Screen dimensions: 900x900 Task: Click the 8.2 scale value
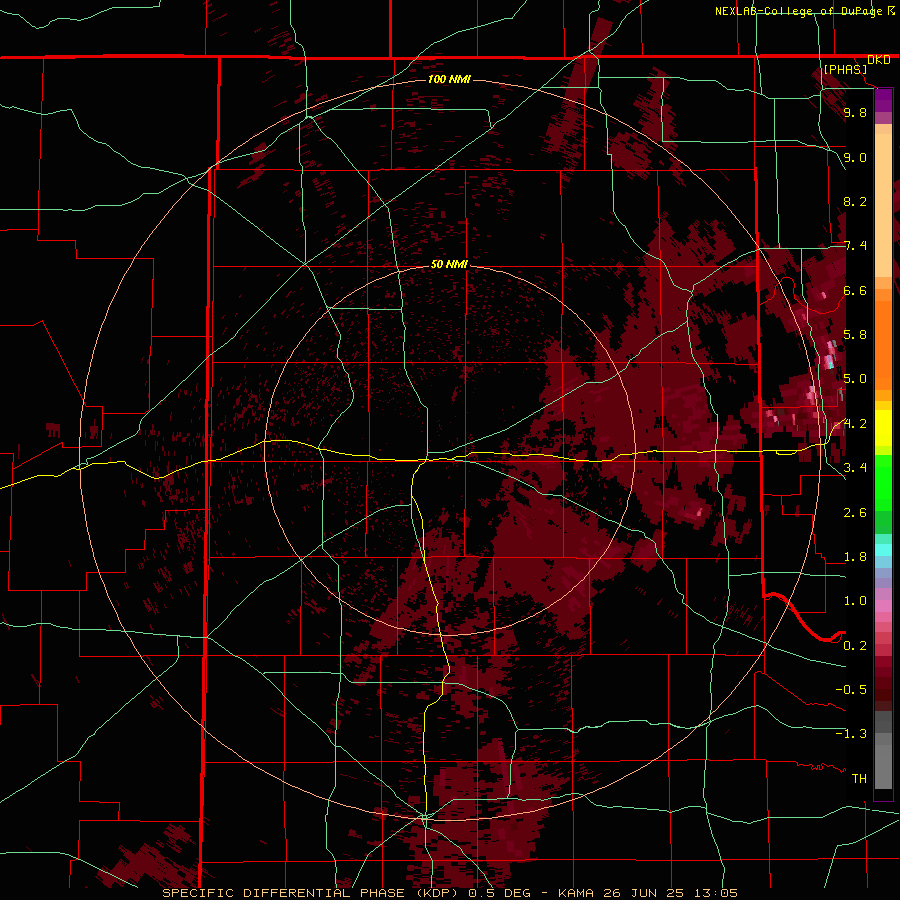click(x=855, y=201)
